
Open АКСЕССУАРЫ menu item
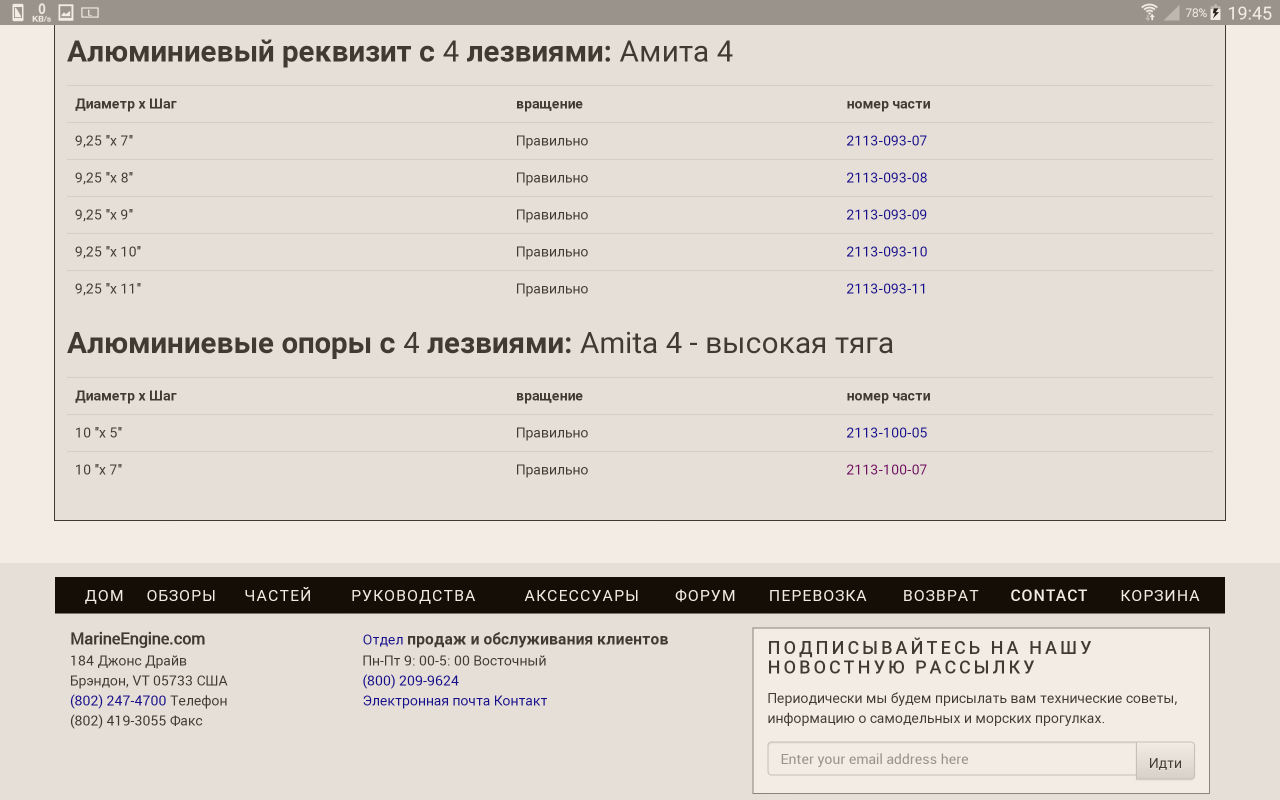[582, 596]
